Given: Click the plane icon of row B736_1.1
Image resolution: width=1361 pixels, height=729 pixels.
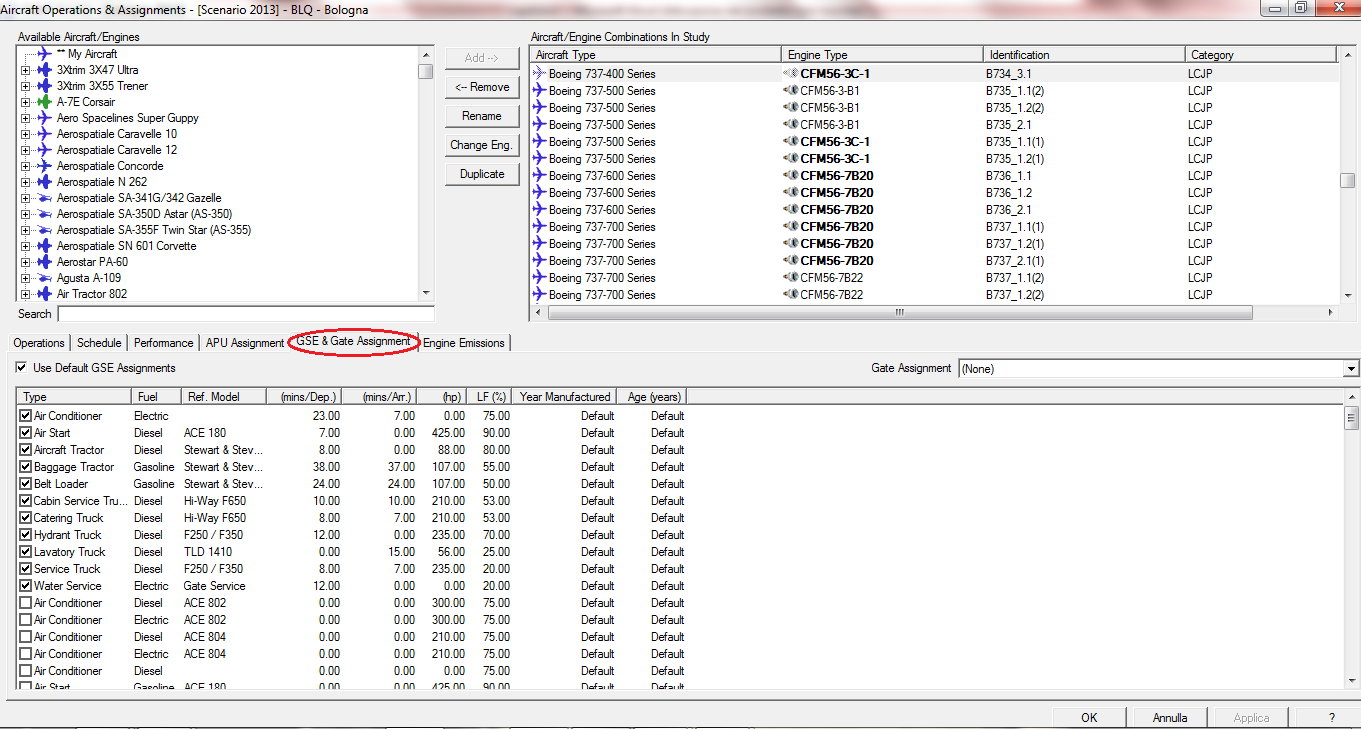Looking at the screenshot, I should [540, 175].
